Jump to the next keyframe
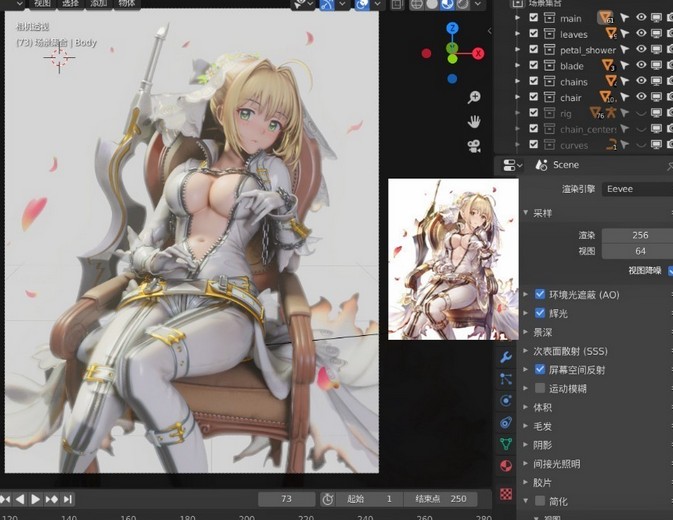 click(52, 499)
